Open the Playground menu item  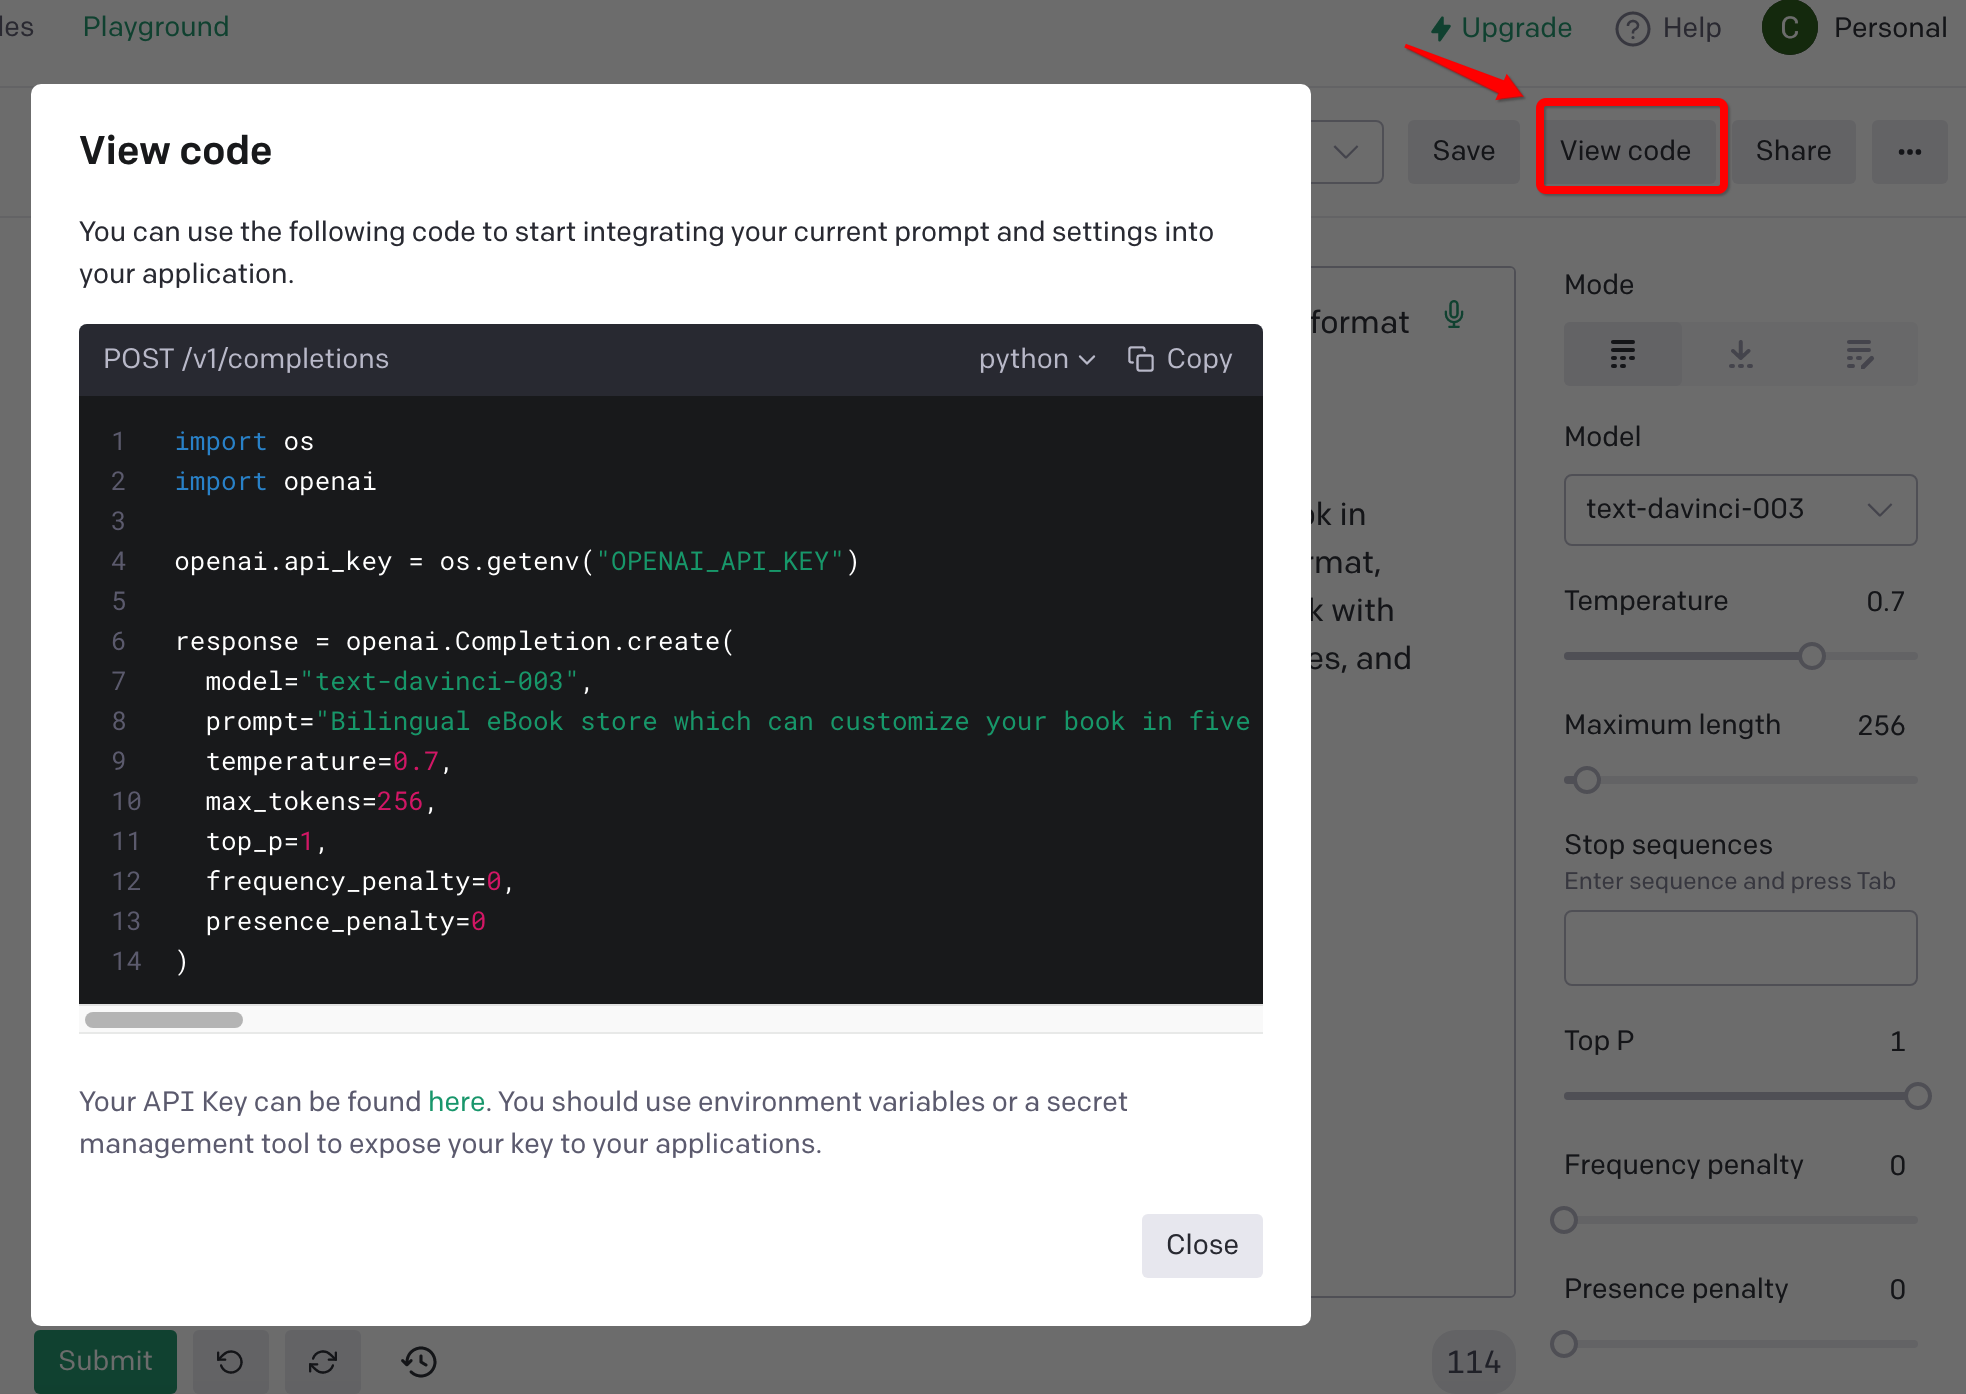pyautogui.click(x=155, y=27)
